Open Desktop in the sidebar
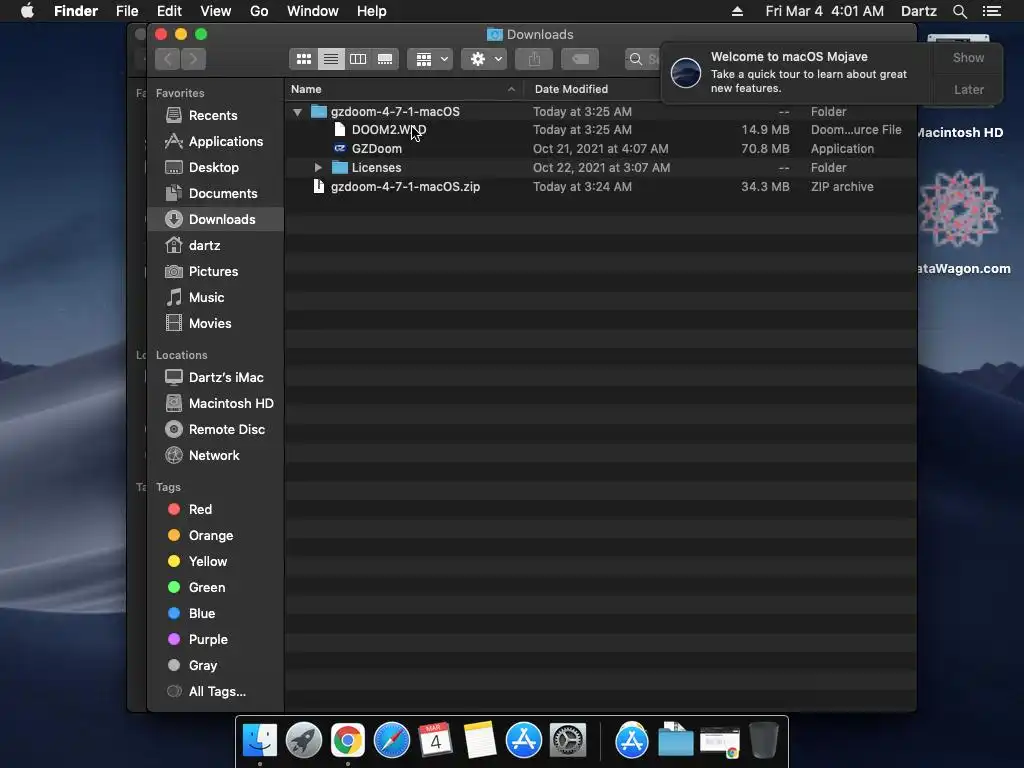The image size is (1024, 768). [214, 168]
